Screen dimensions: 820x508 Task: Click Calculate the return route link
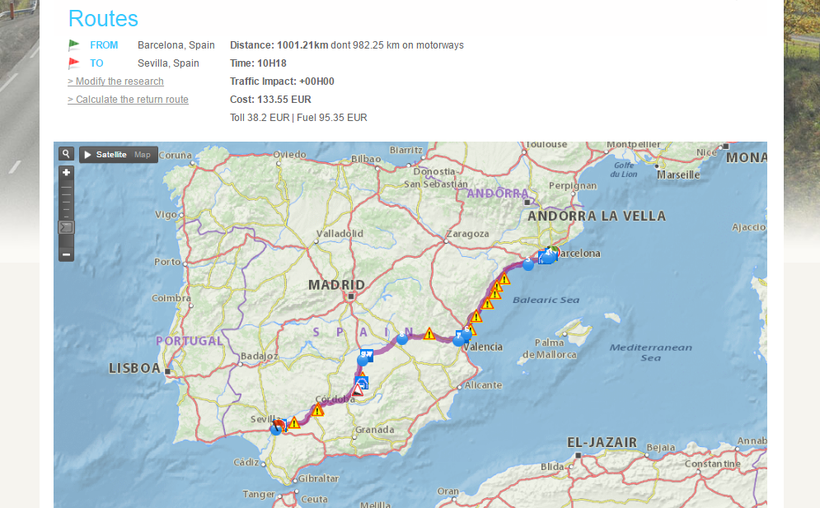point(127,99)
